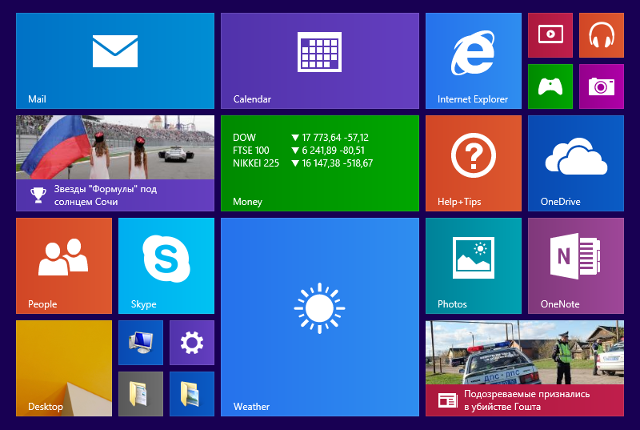Image resolution: width=640 pixels, height=430 pixels.
Task: Launch the OneNote tile
Action: point(576,266)
